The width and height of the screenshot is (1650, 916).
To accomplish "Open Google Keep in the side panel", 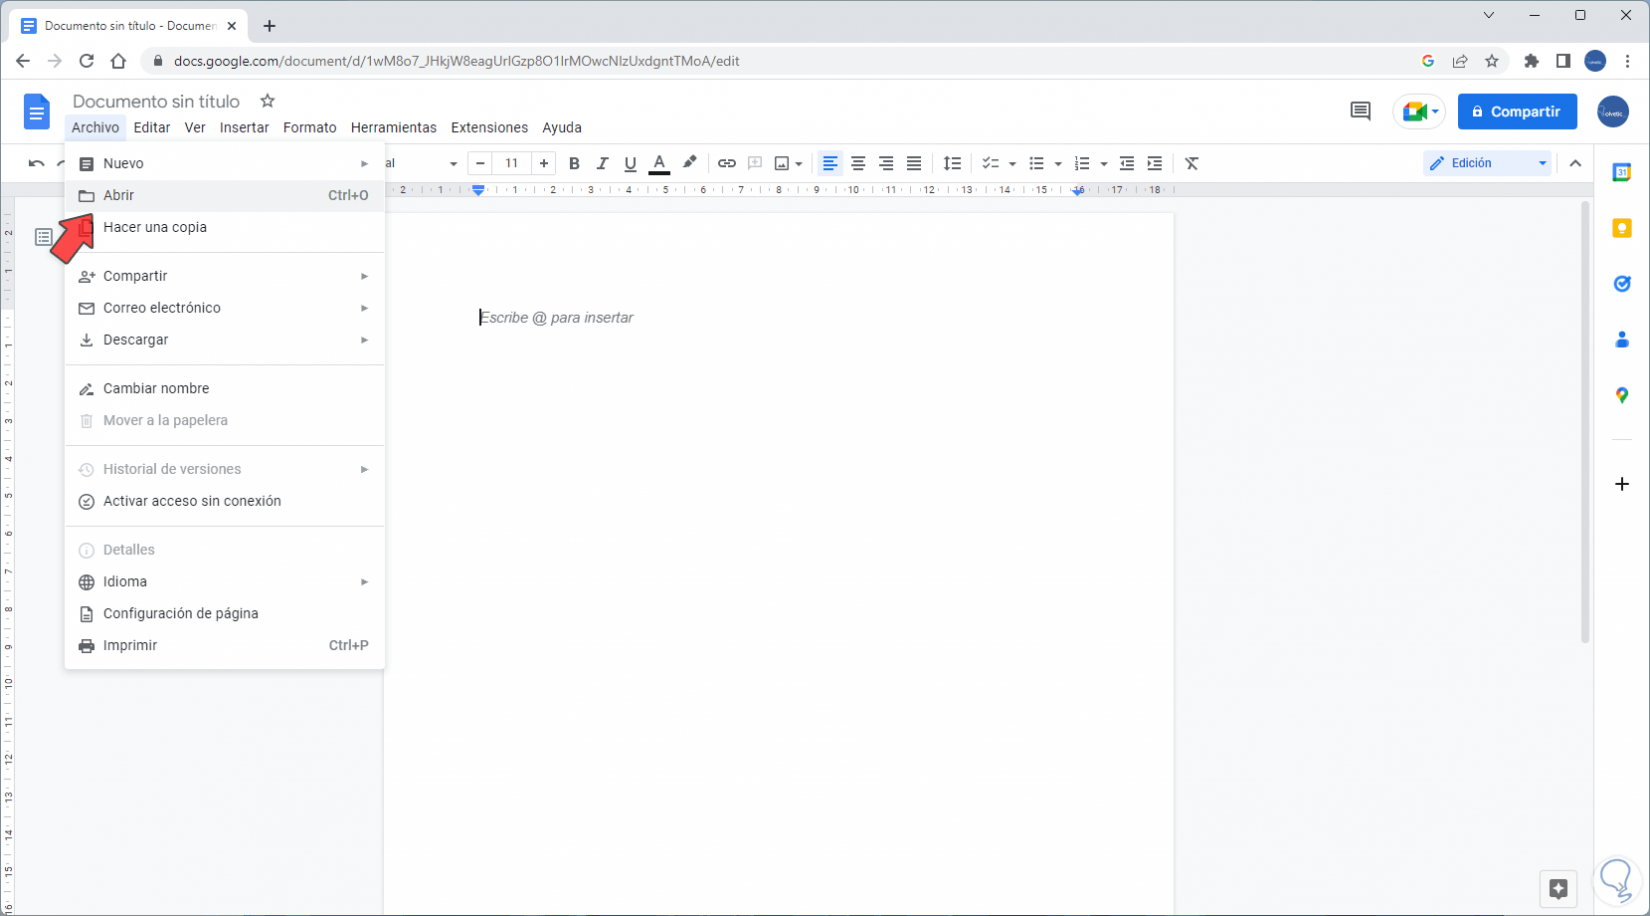I will (1622, 228).
